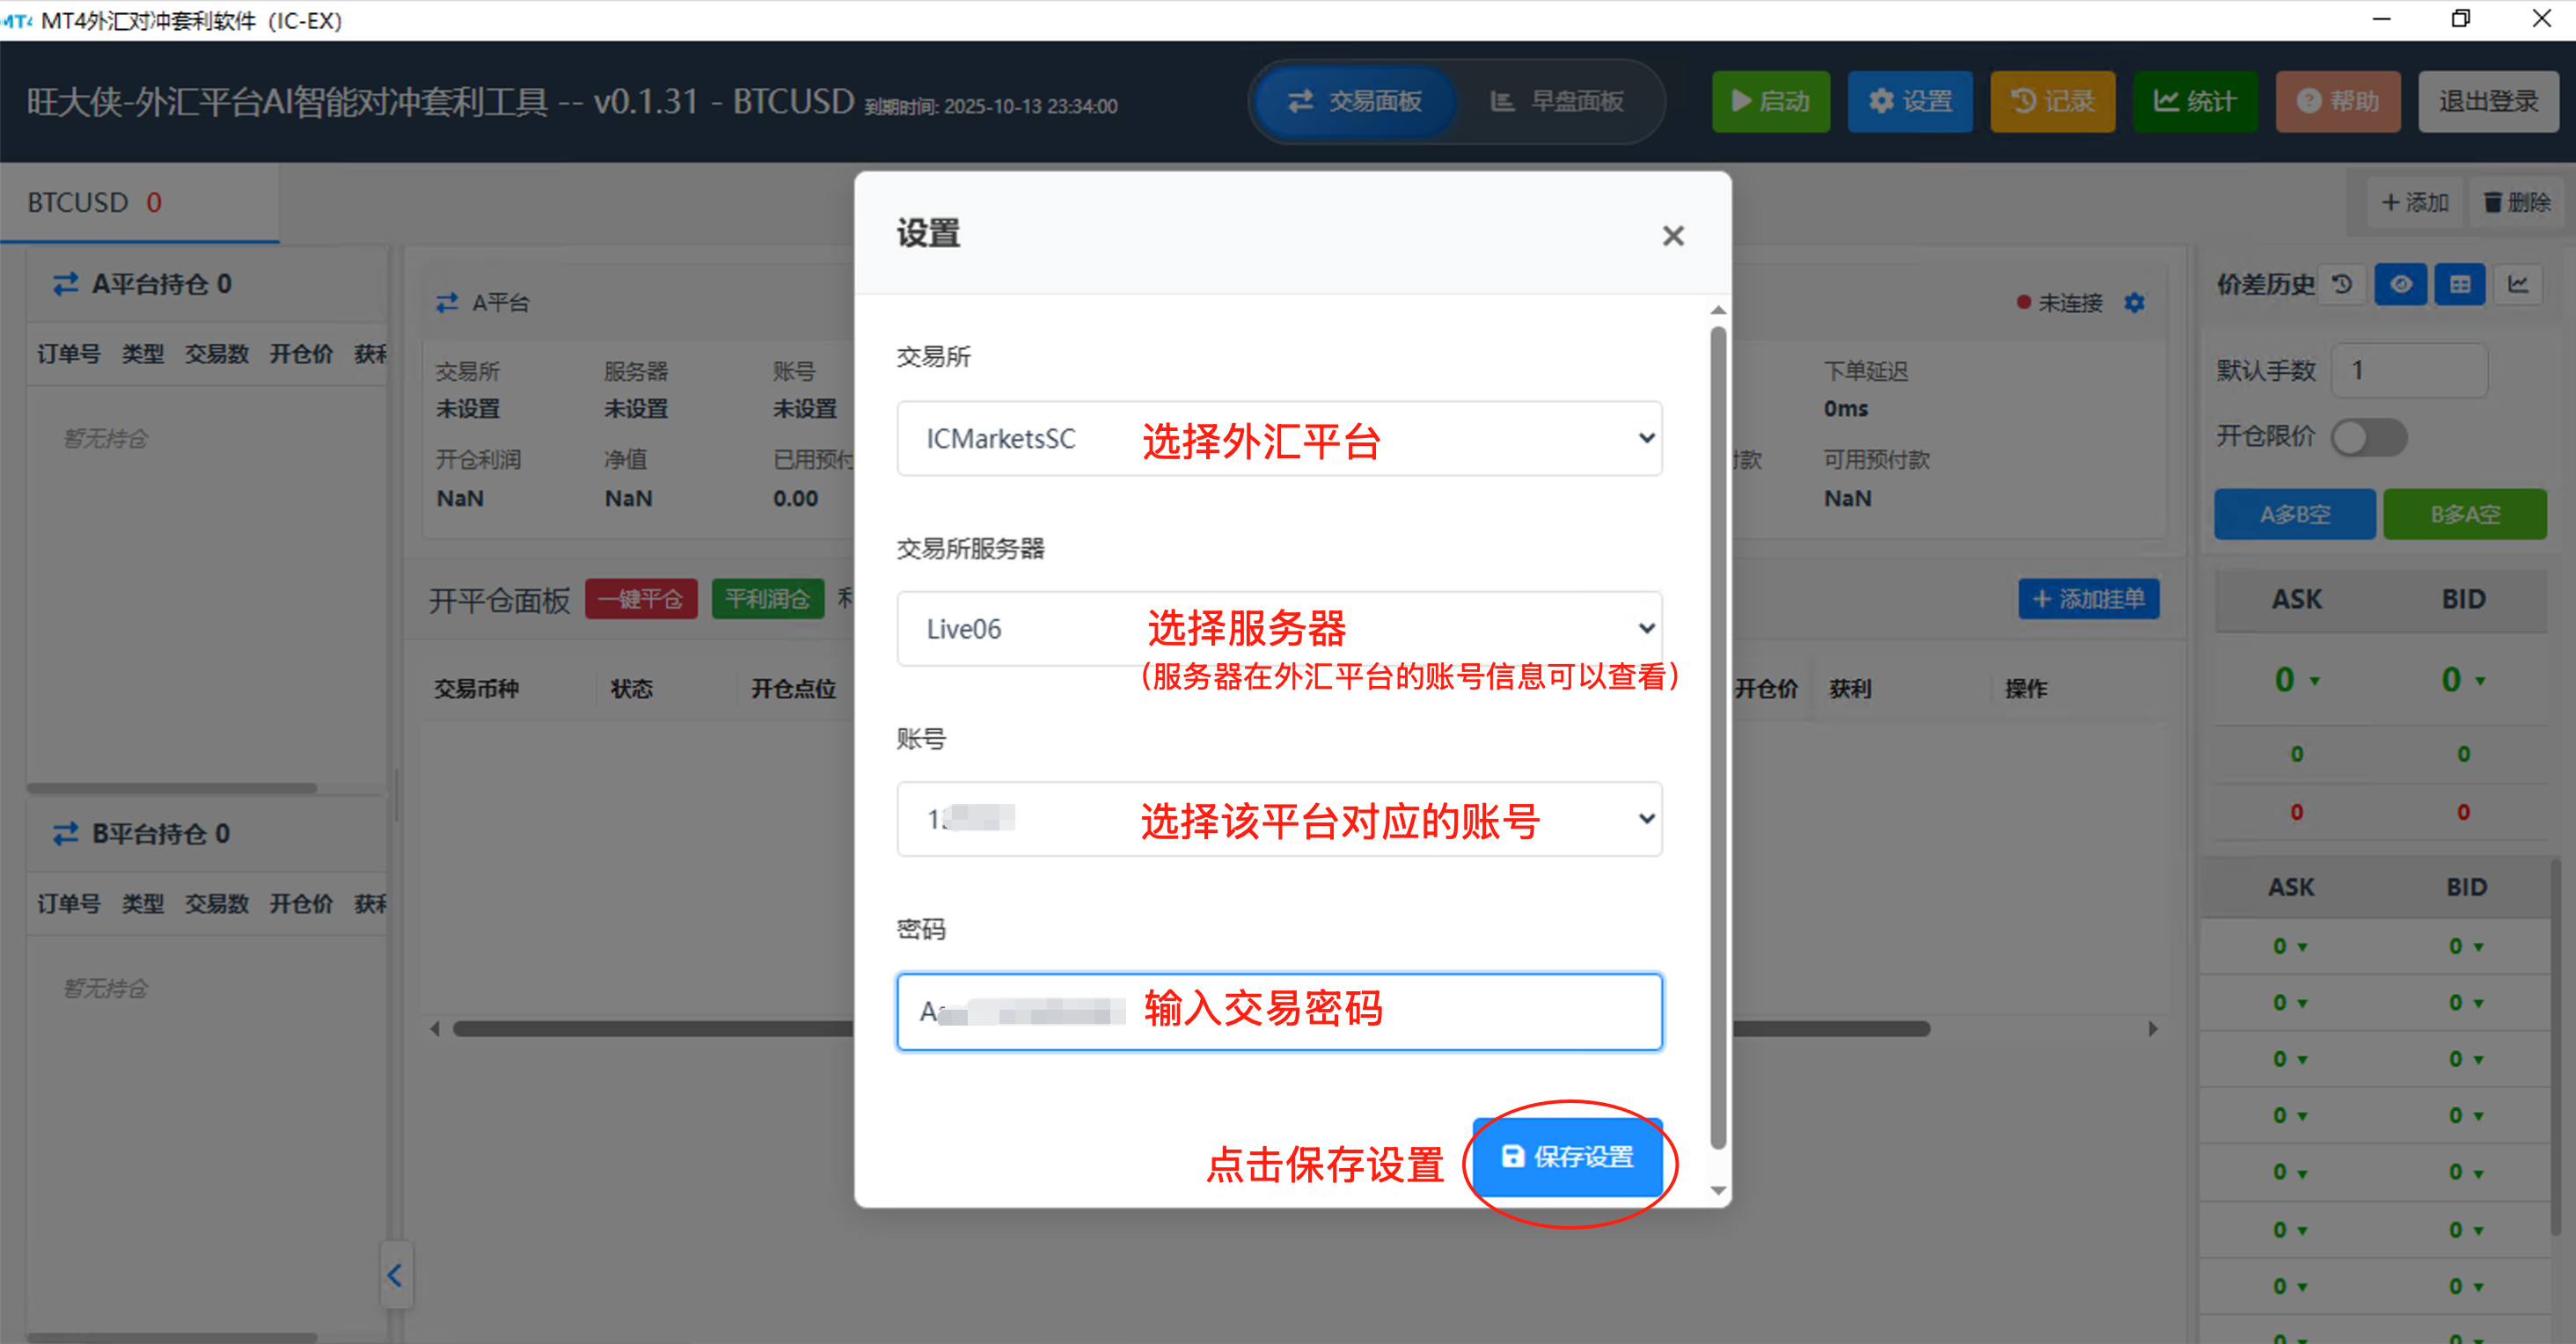Click 添加 plus button

click(2415, 203)
